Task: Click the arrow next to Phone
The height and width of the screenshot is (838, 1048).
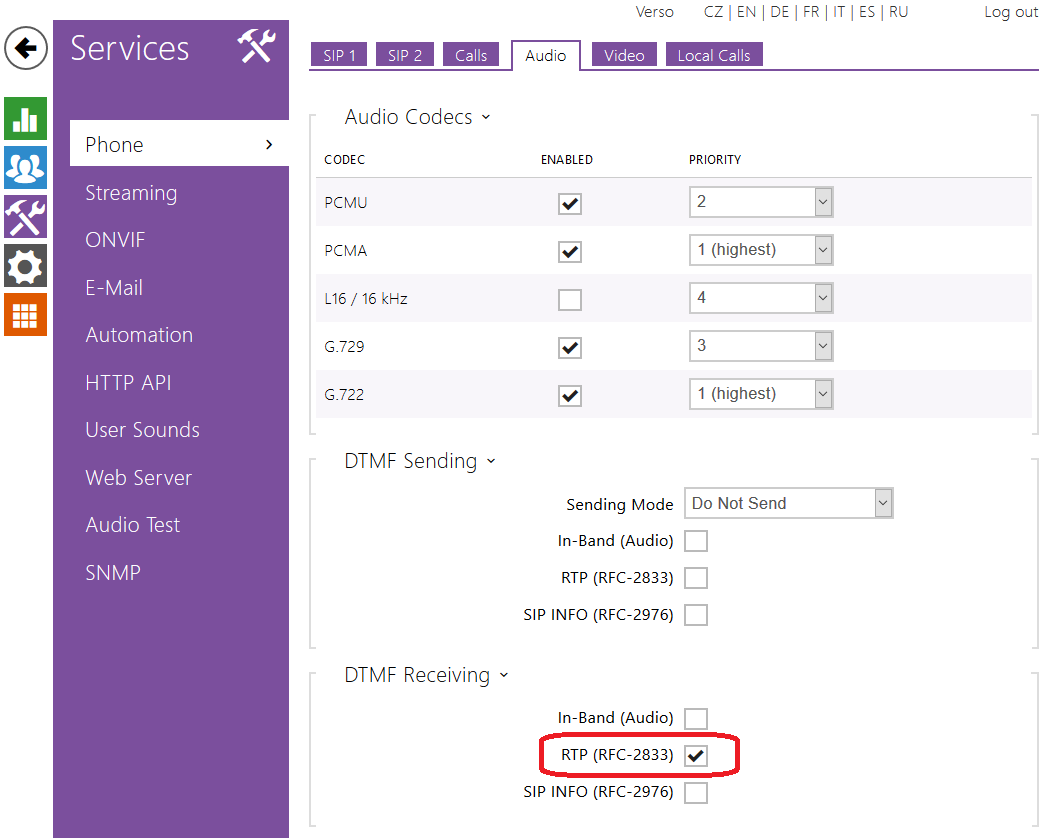Action: [268, 145]
